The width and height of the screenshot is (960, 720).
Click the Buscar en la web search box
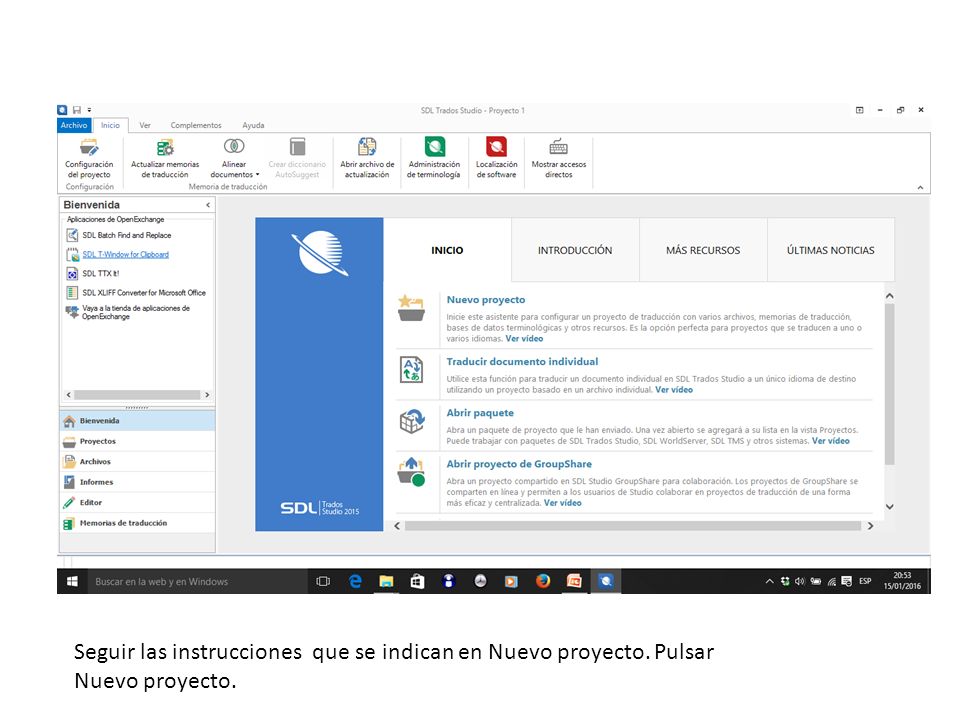click(x=197, y=581)
